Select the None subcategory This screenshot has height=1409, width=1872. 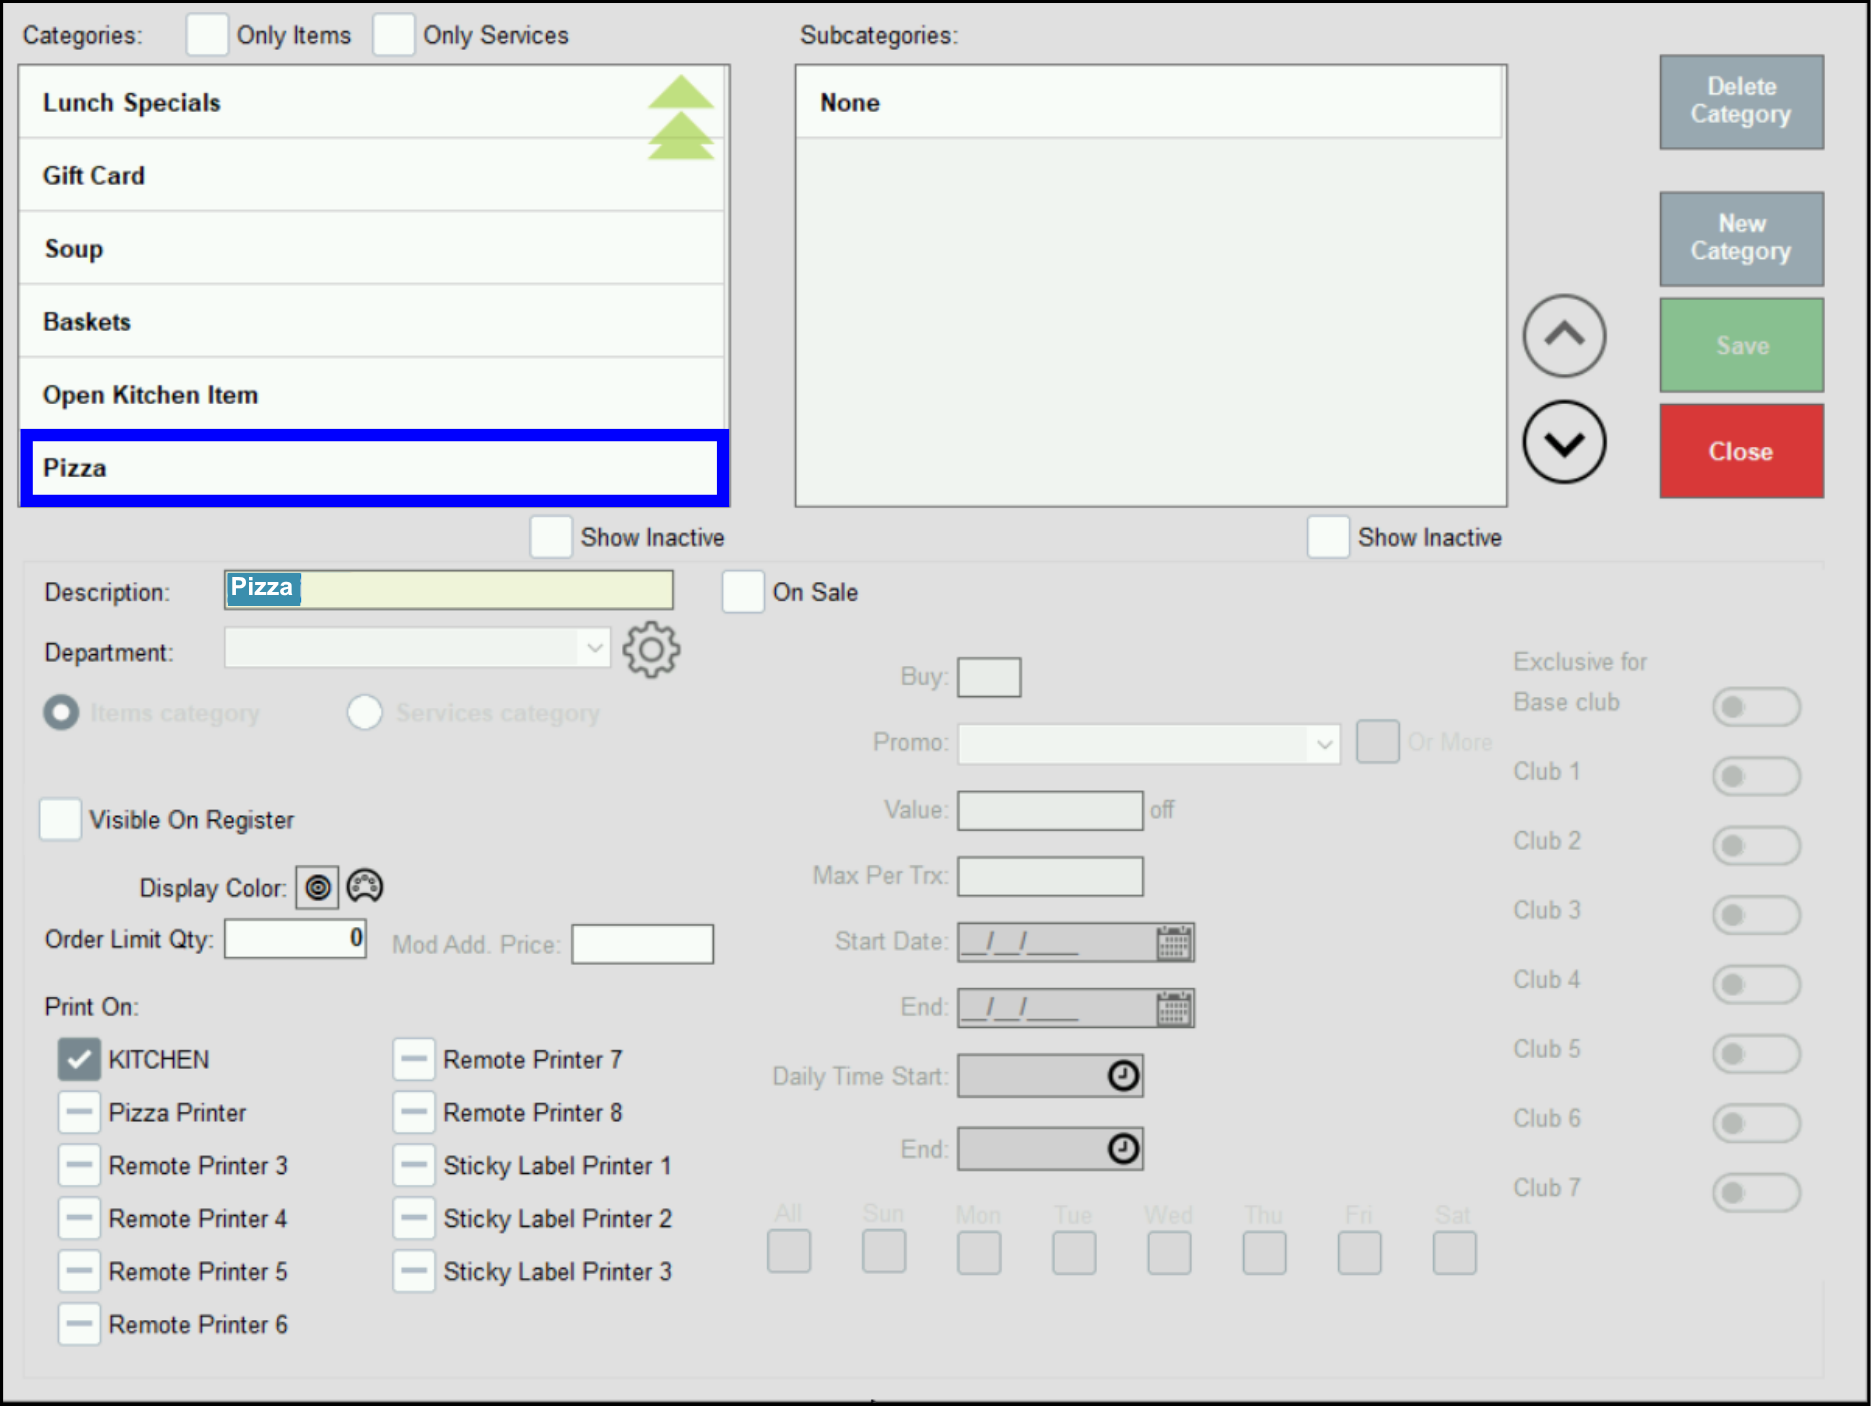pyautogui.click(x=1149, y=102)
